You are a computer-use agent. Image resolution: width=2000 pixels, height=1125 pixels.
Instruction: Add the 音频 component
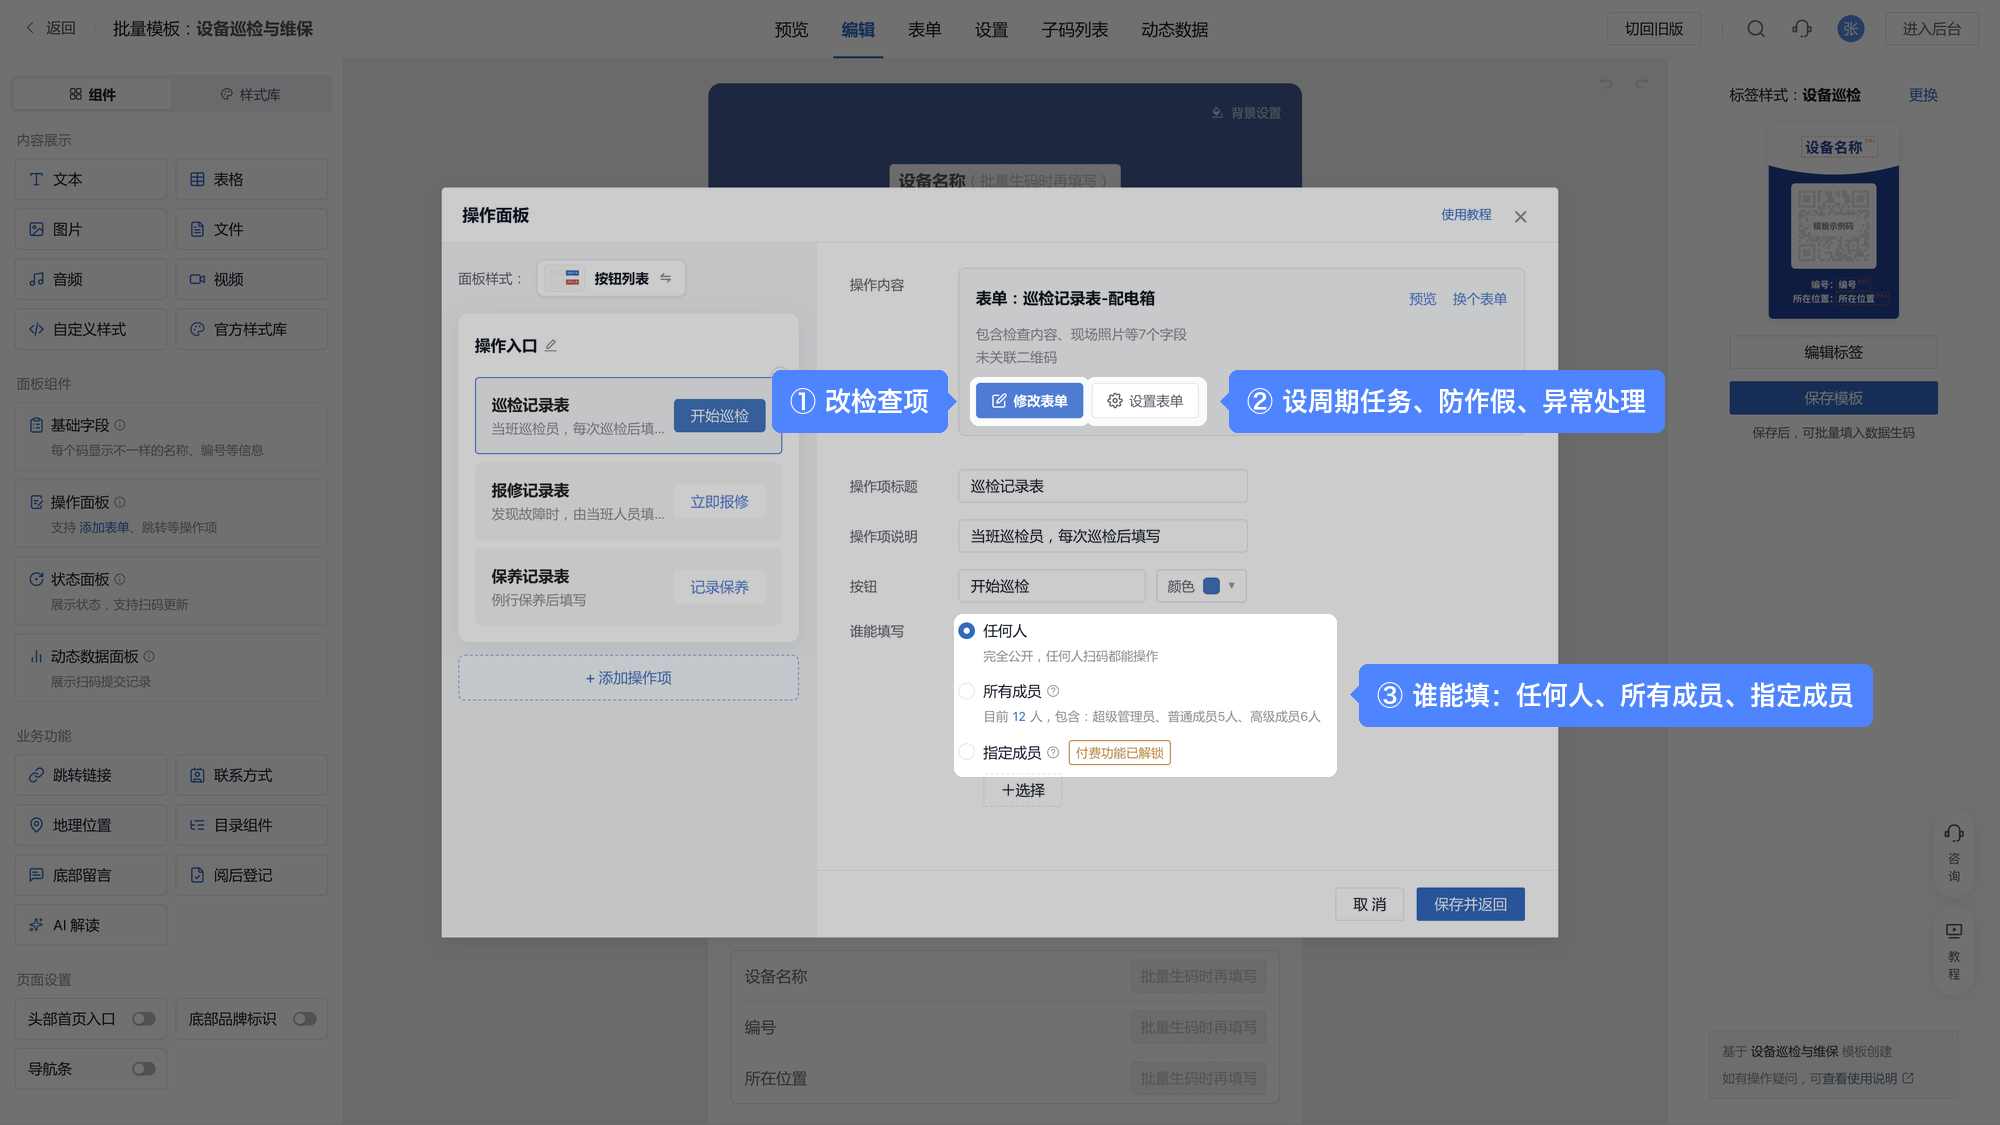coord(91,279)
